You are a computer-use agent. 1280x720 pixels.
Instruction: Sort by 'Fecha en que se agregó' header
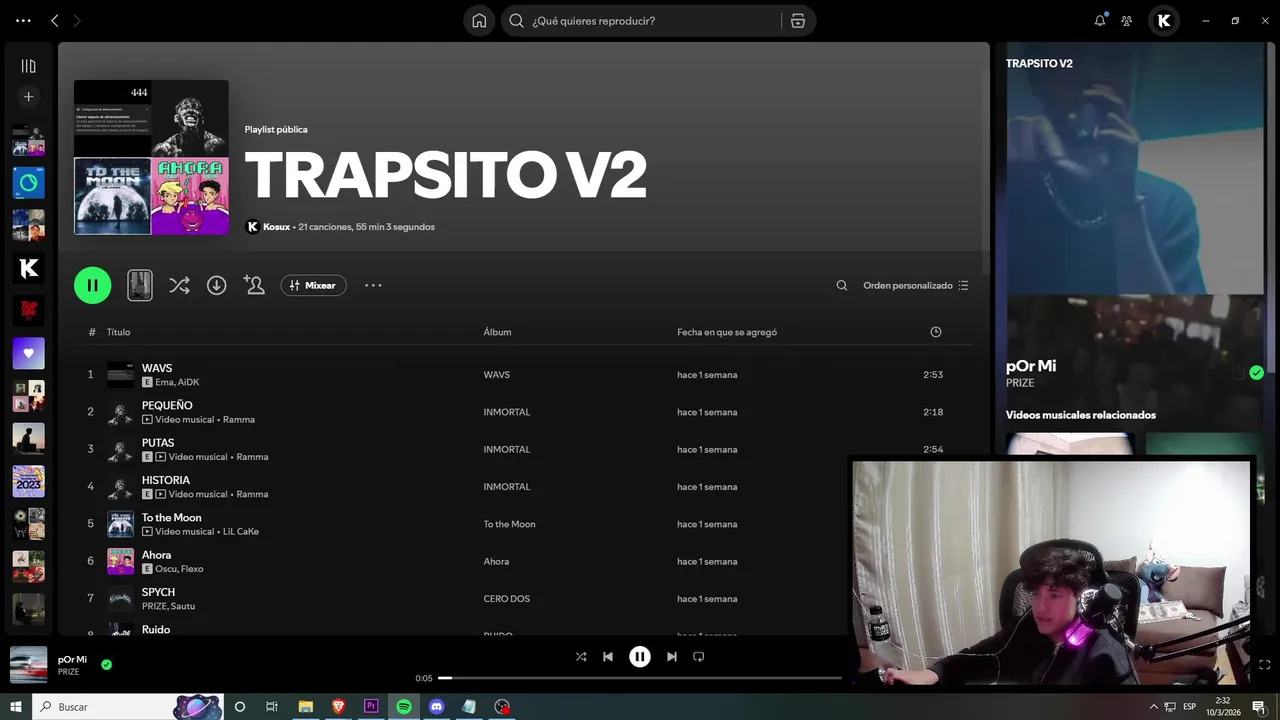(x=727, y=332)
